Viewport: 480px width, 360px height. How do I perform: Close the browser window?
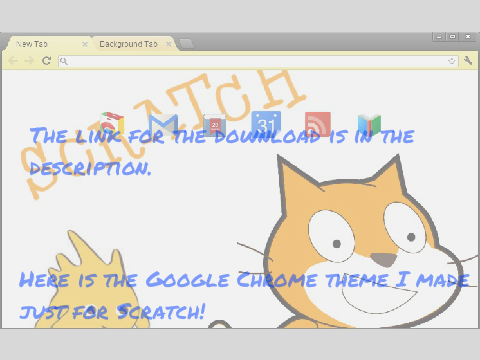[x=468, y=37]
